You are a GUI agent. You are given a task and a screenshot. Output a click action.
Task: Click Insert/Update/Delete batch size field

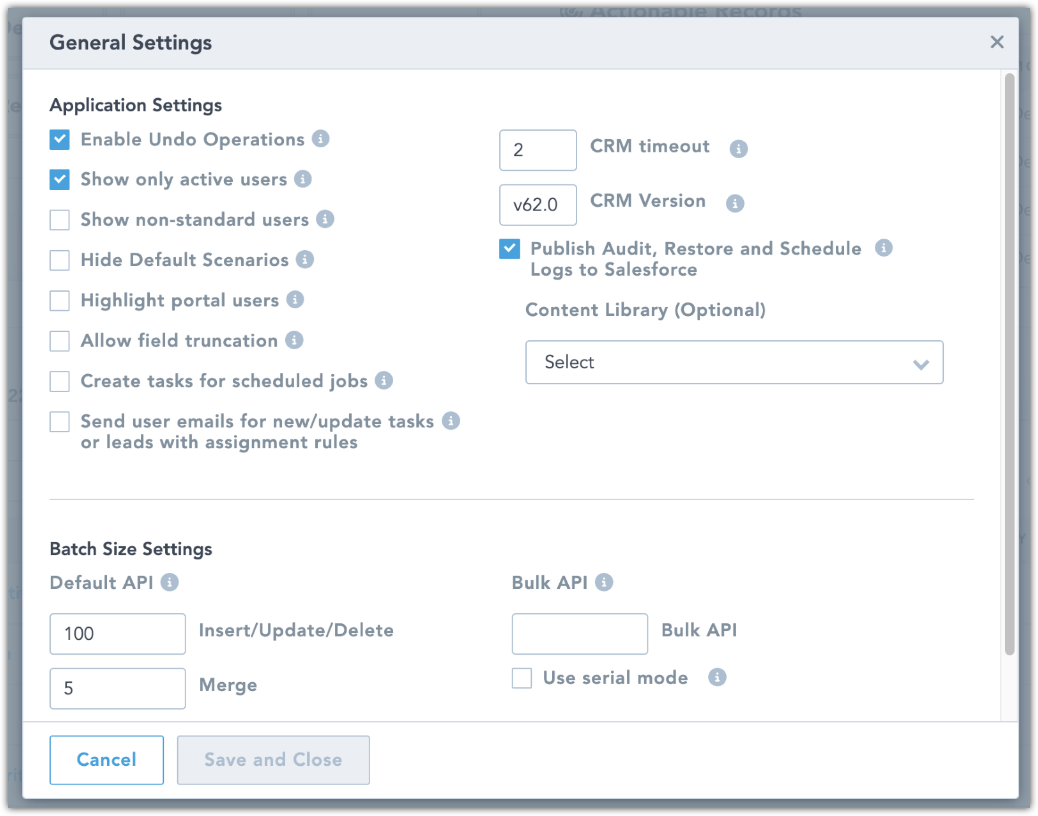click(118, 634)
